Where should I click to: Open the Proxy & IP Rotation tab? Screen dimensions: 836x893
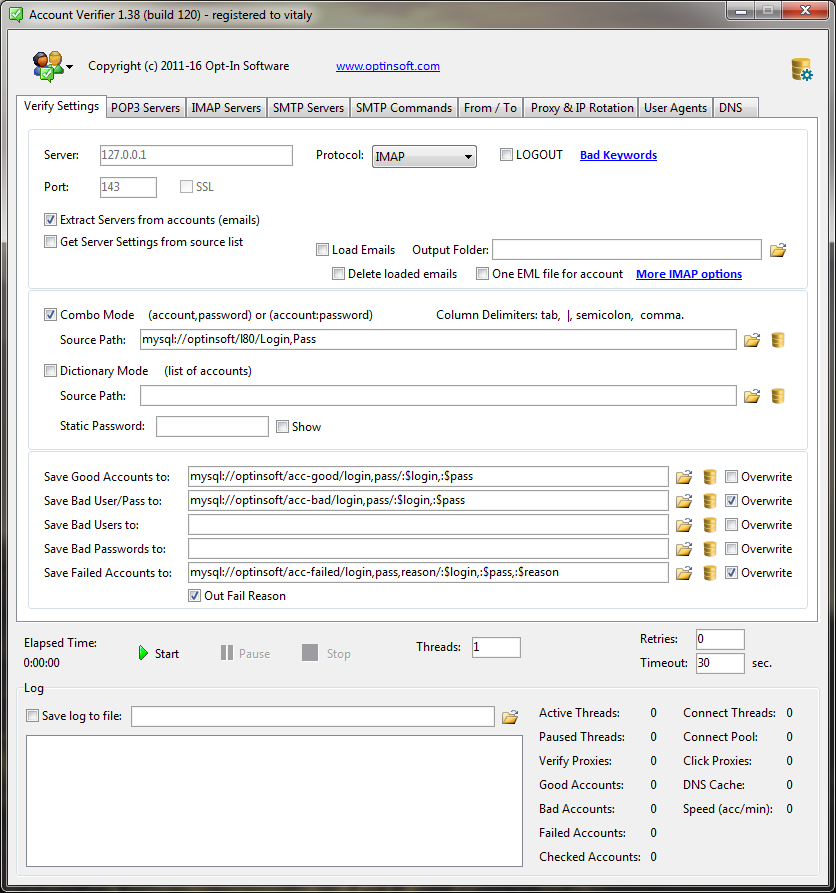point(581,108)
